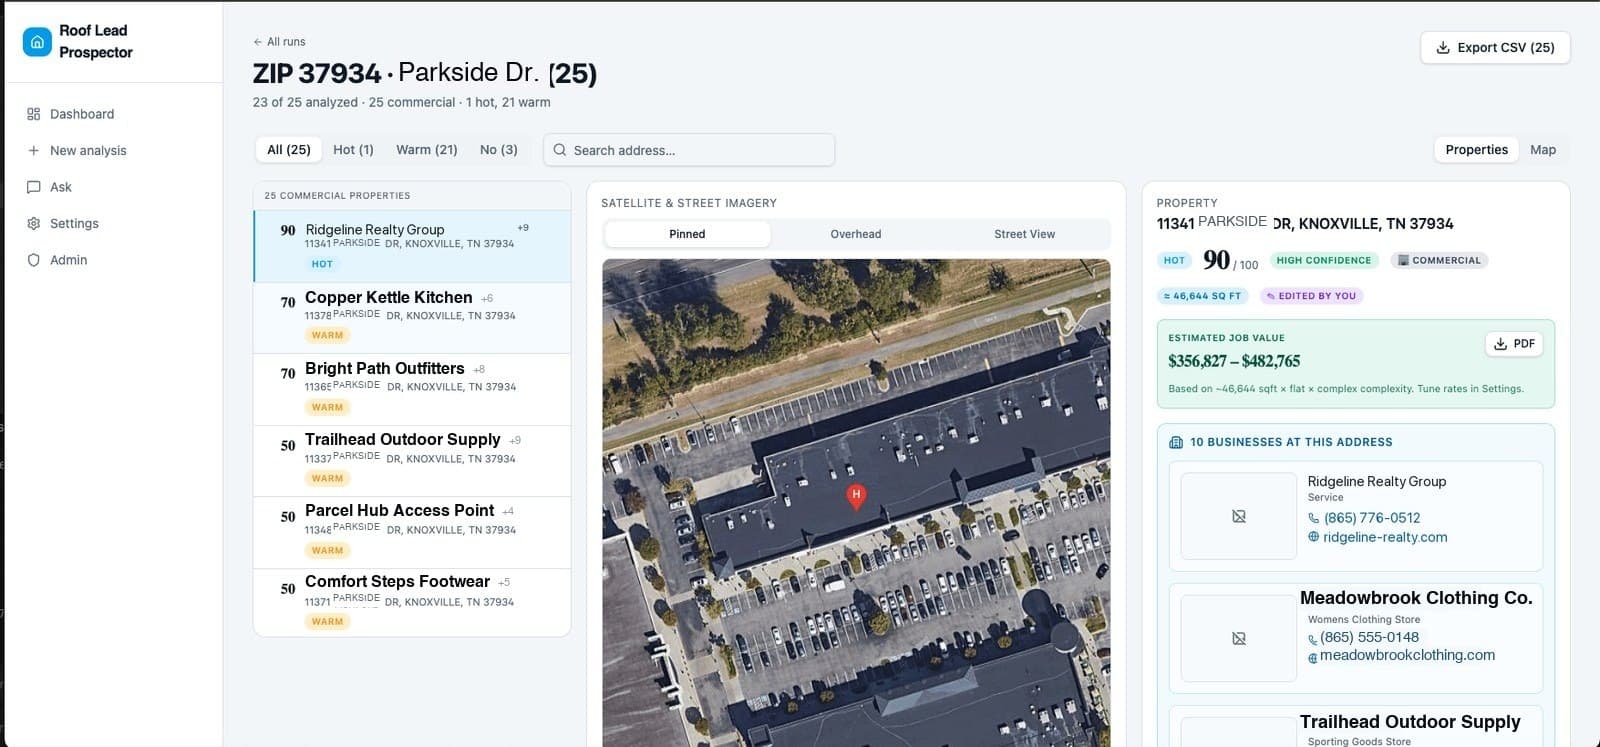Click the globe icon beside ridgeline-realty.com
This screenshot has height=747, width=1600.
[1313, 537]
